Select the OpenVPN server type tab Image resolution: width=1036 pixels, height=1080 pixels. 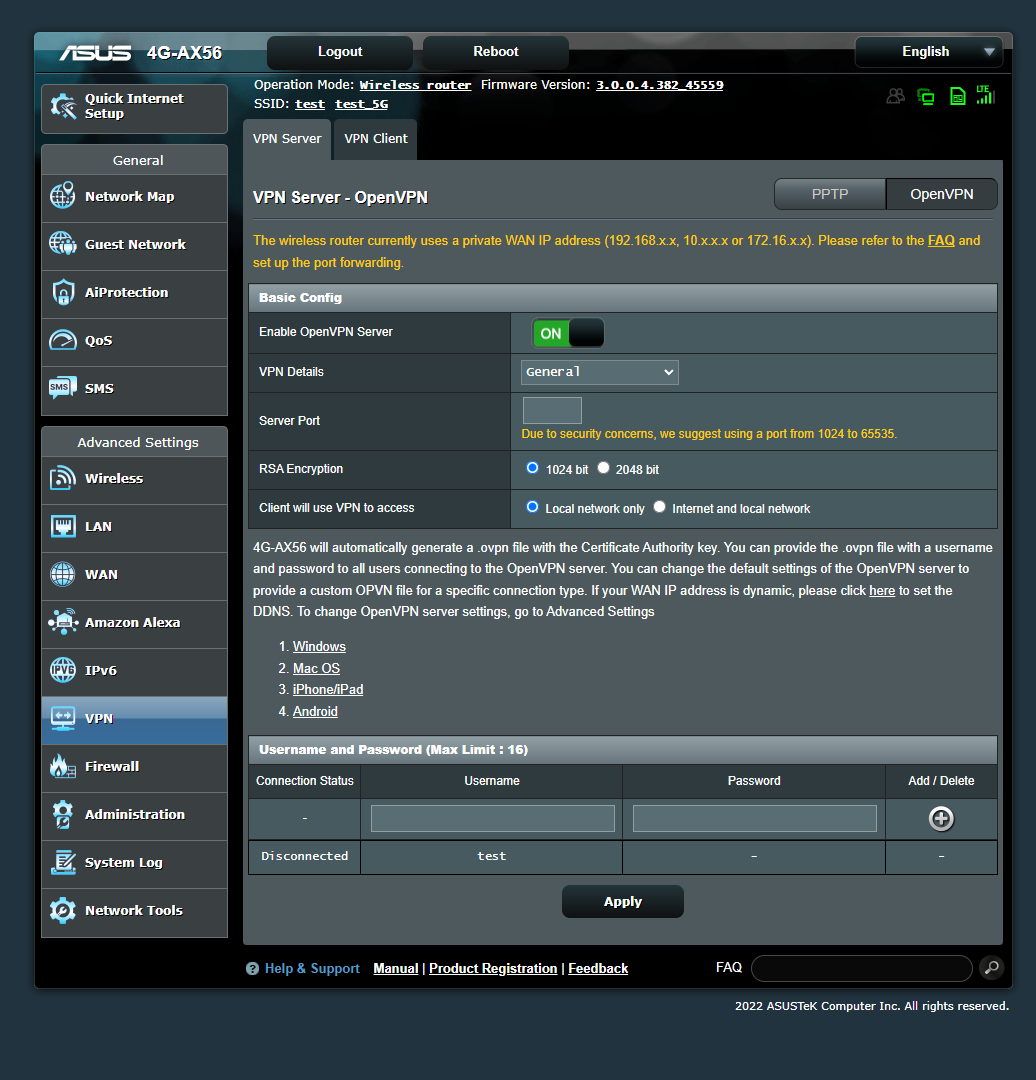pyautogui.click(x=942, y=194)
